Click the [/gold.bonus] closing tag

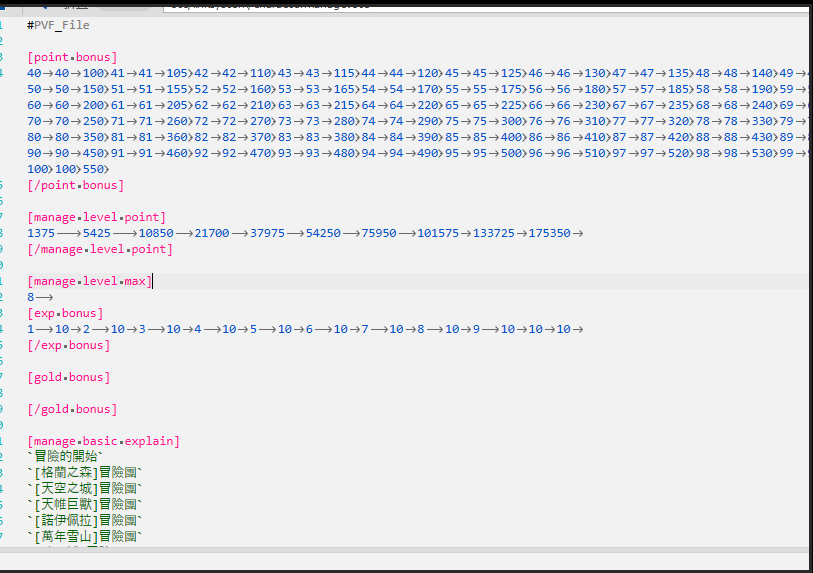[x=72, y=409]
